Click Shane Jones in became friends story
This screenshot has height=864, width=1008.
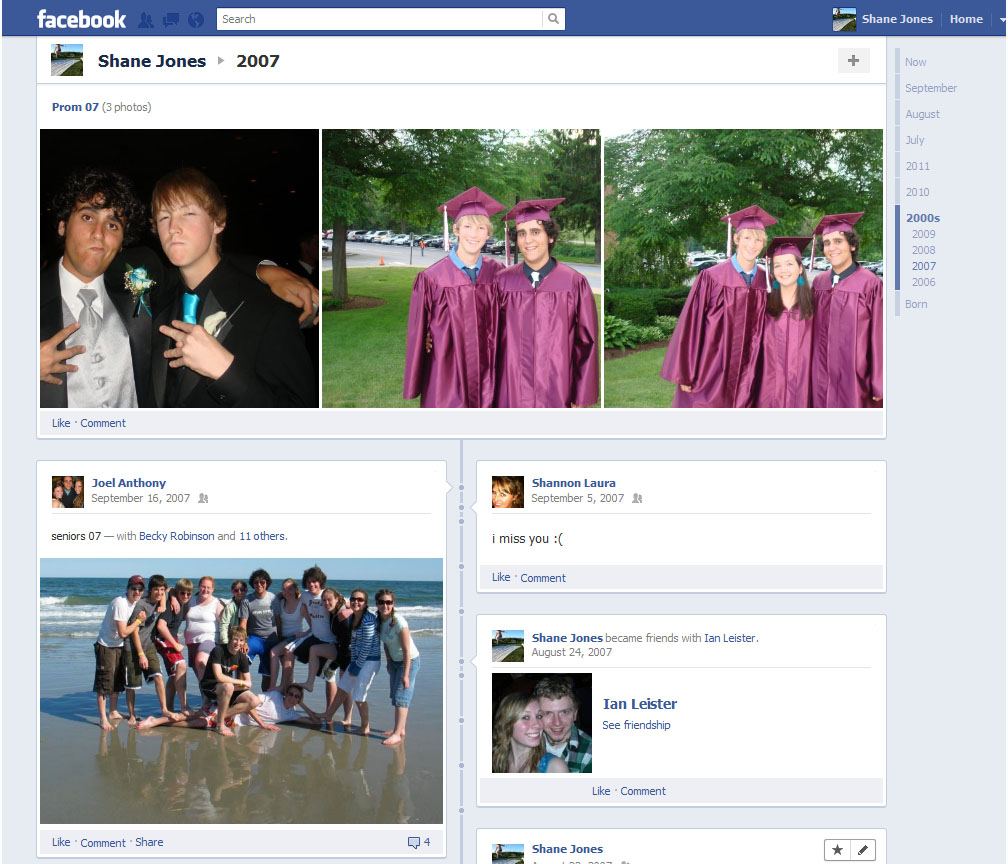coord(567,638)
